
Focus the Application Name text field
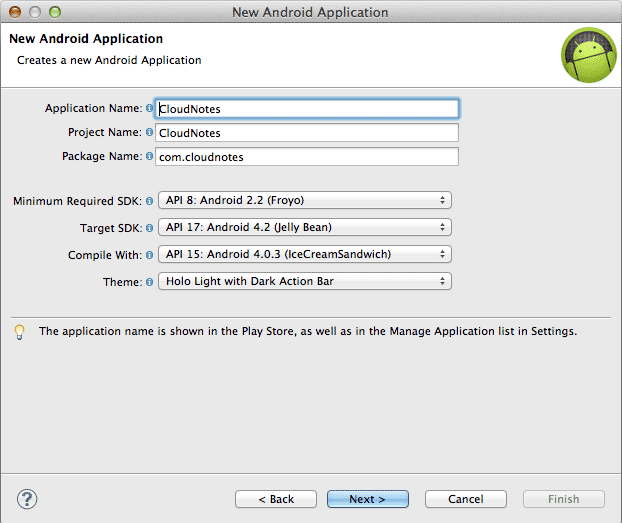[308, 108]
